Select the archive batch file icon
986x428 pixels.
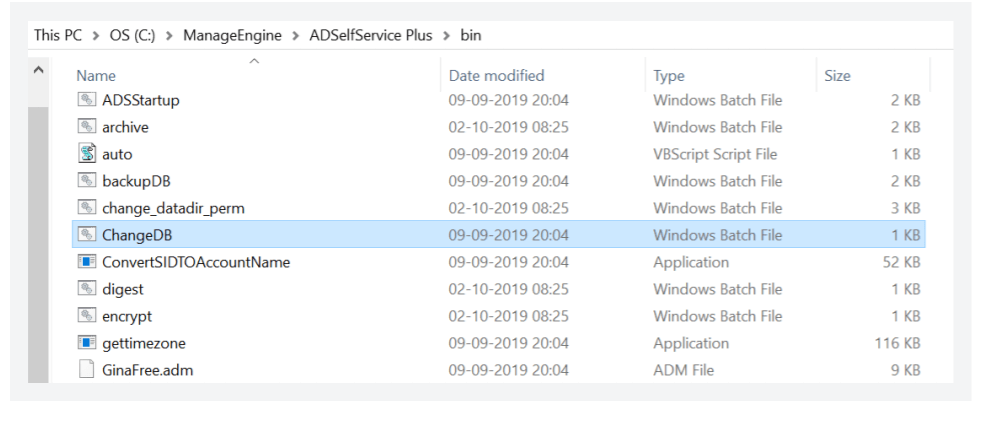[87, 127]
